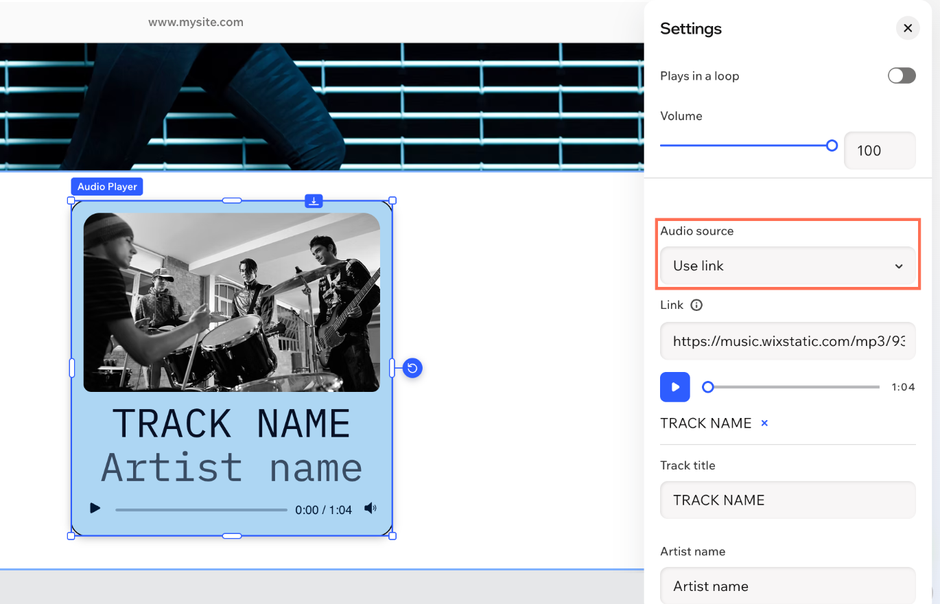Click the Volume value field showing 100
The image size is (940, 604).
click(x=879, y=150)
